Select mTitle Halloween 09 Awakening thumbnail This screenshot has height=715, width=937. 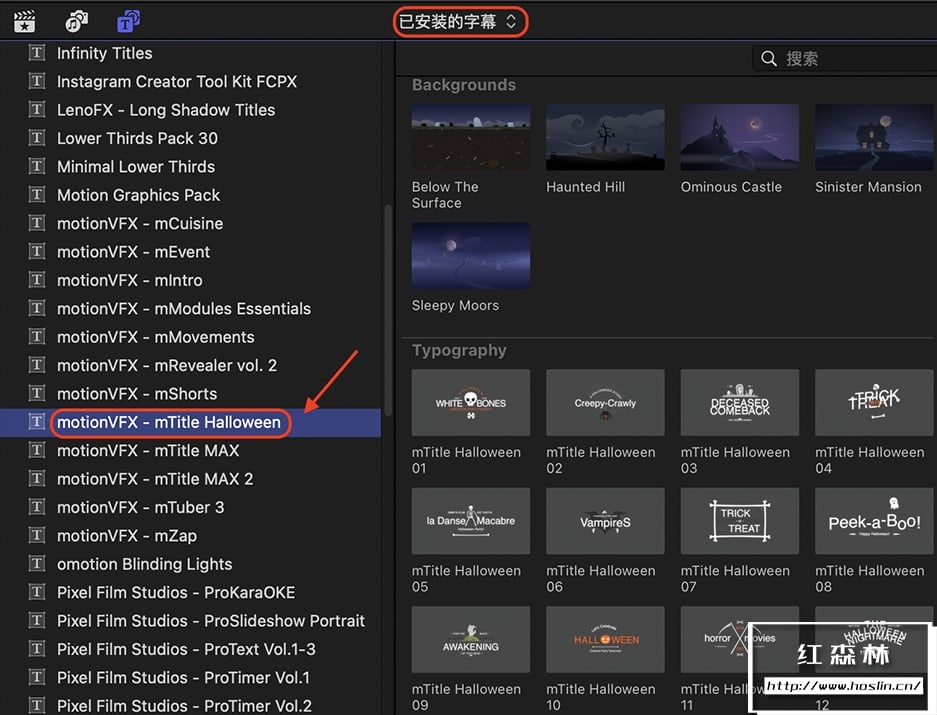471,639
